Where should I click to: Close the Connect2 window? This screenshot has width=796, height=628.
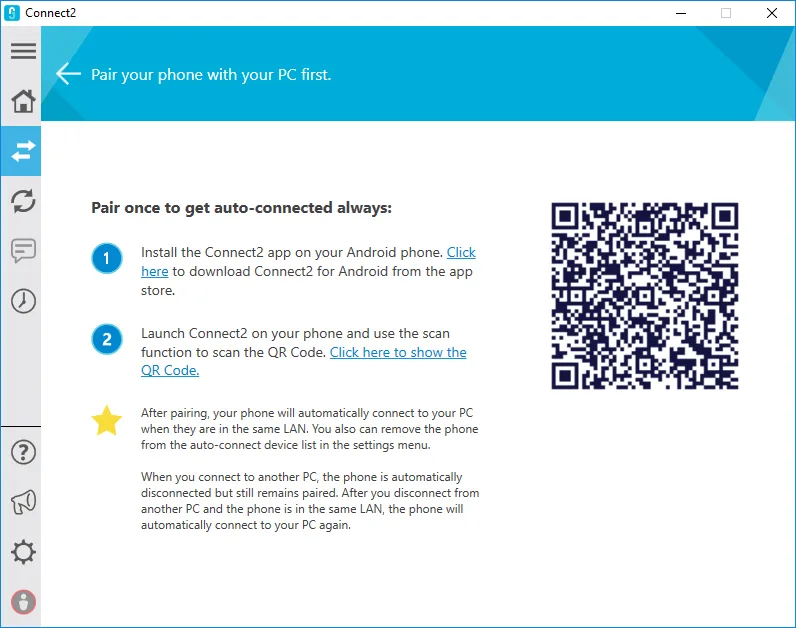(x=772, y=13)
